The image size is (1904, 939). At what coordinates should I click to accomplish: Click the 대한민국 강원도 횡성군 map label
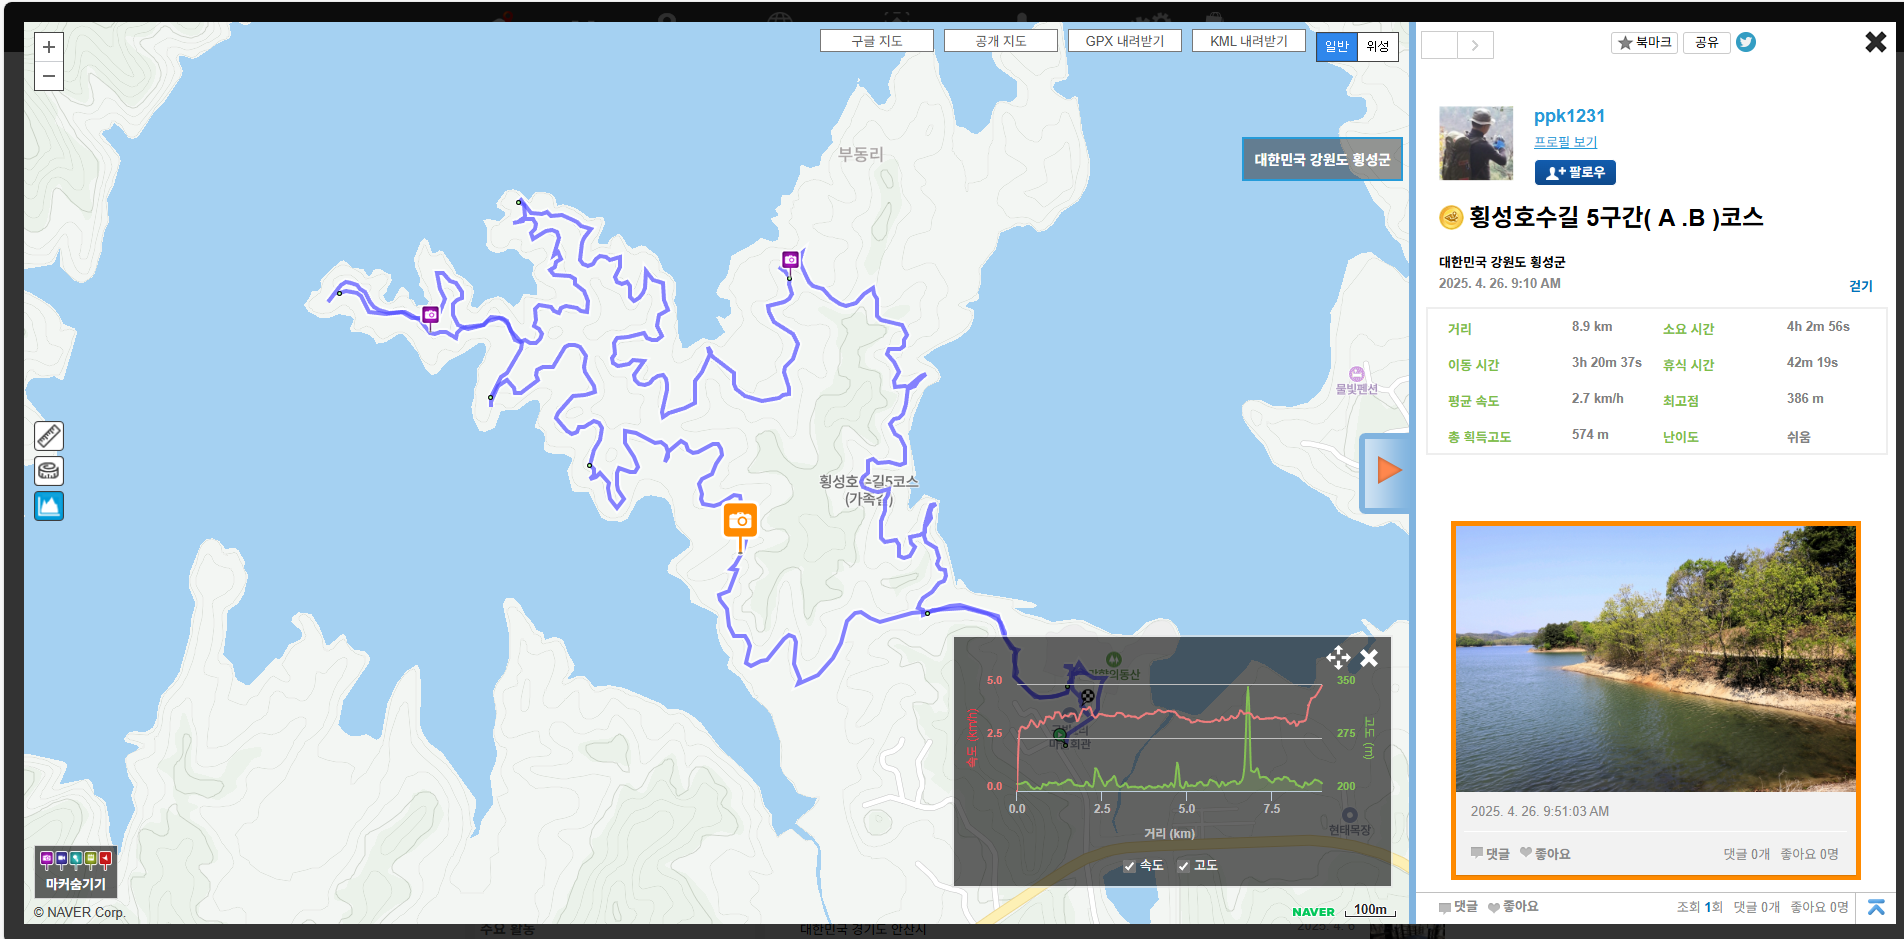1322,159
